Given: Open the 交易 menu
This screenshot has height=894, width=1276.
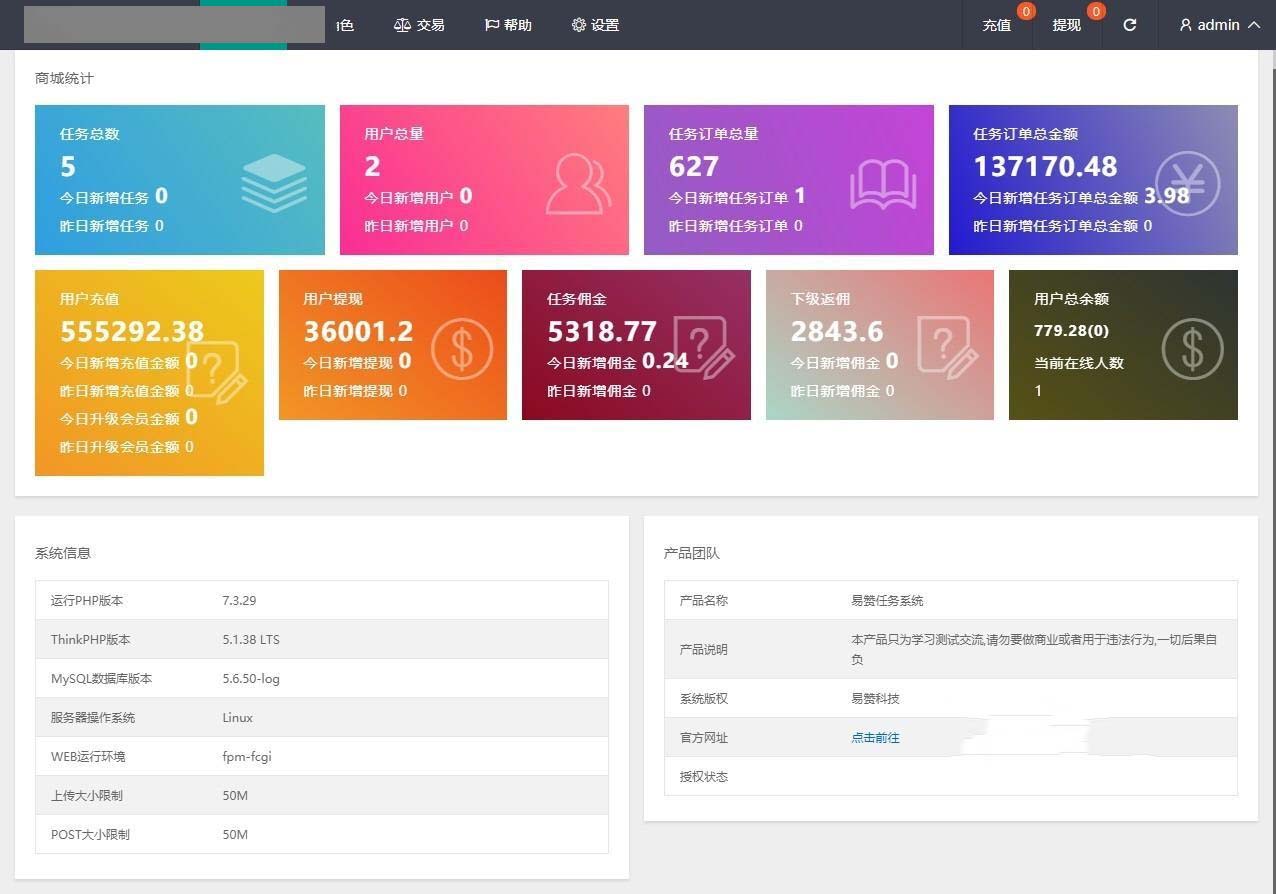Looking at the screenshot, I should tap(419, 25).
